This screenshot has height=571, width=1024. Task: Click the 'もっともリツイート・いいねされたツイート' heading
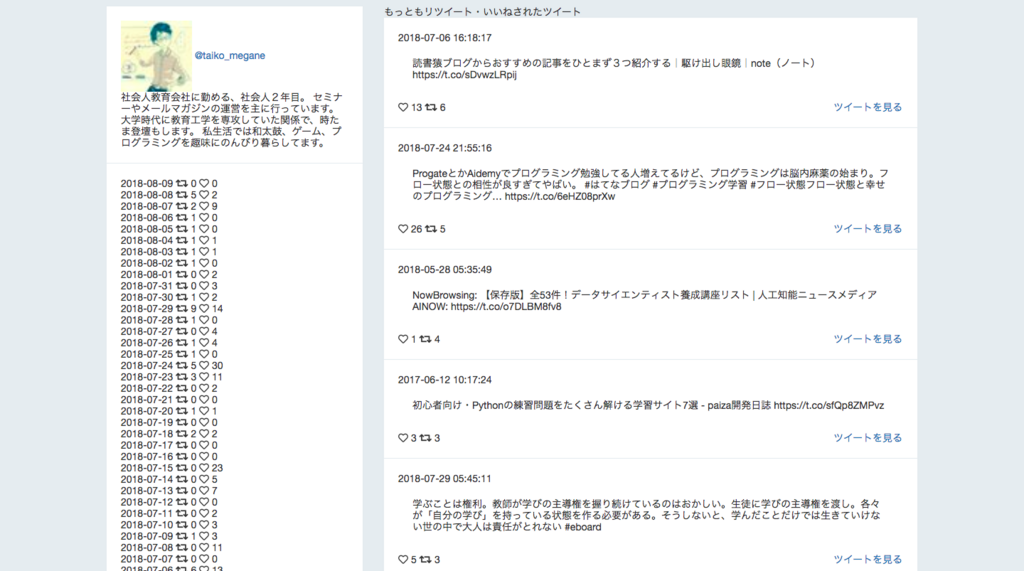pos(483,12)
